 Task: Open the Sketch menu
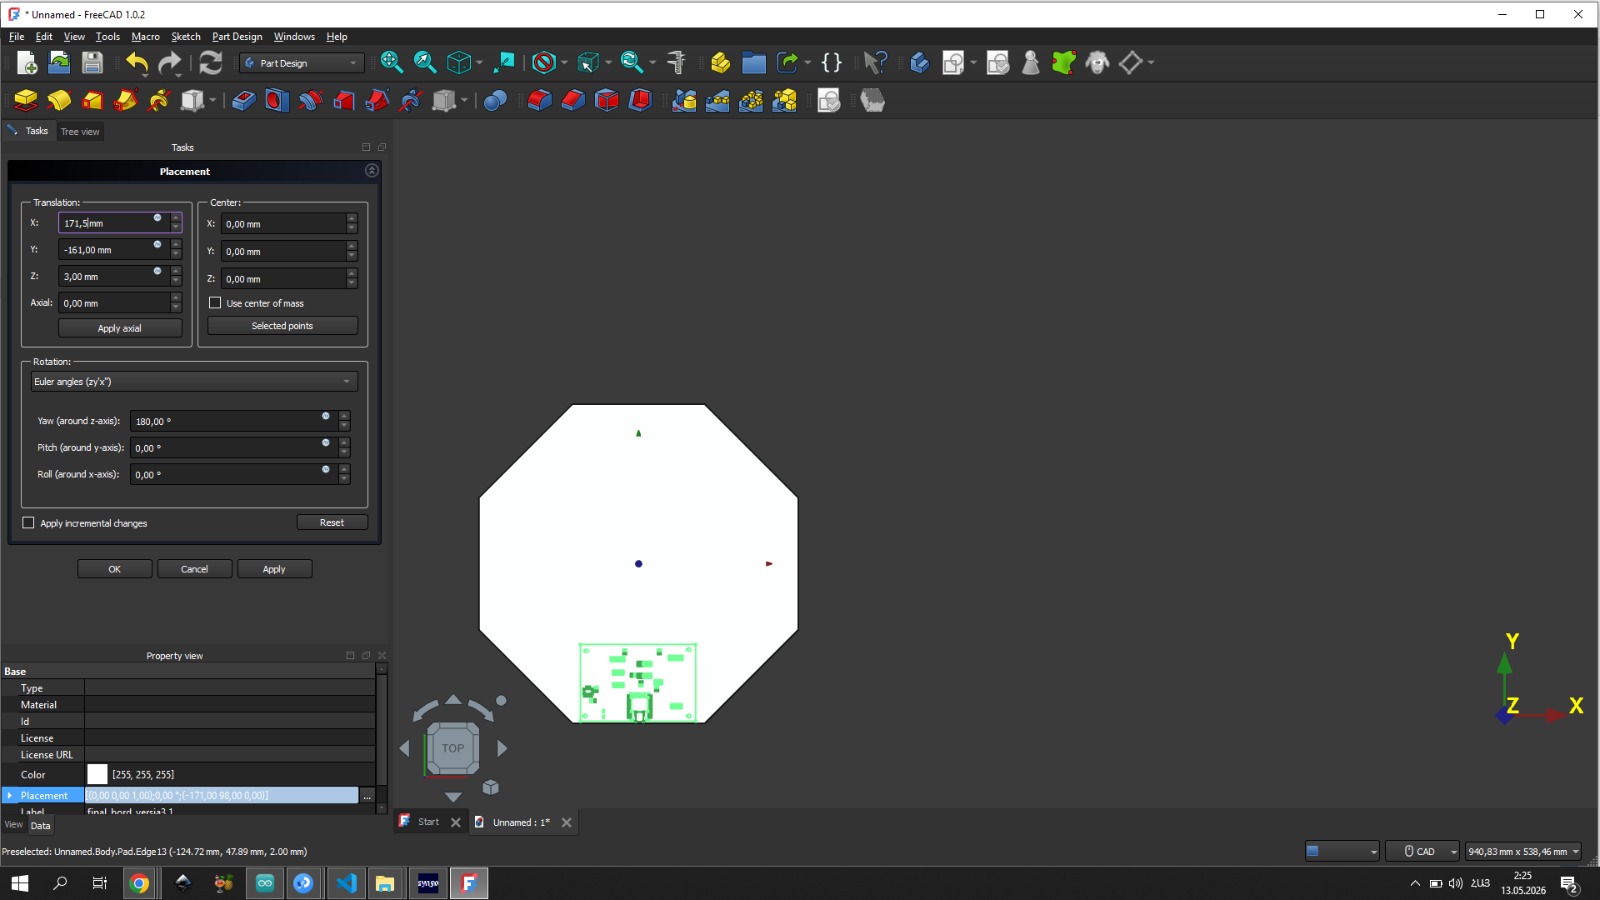[186, 37]
